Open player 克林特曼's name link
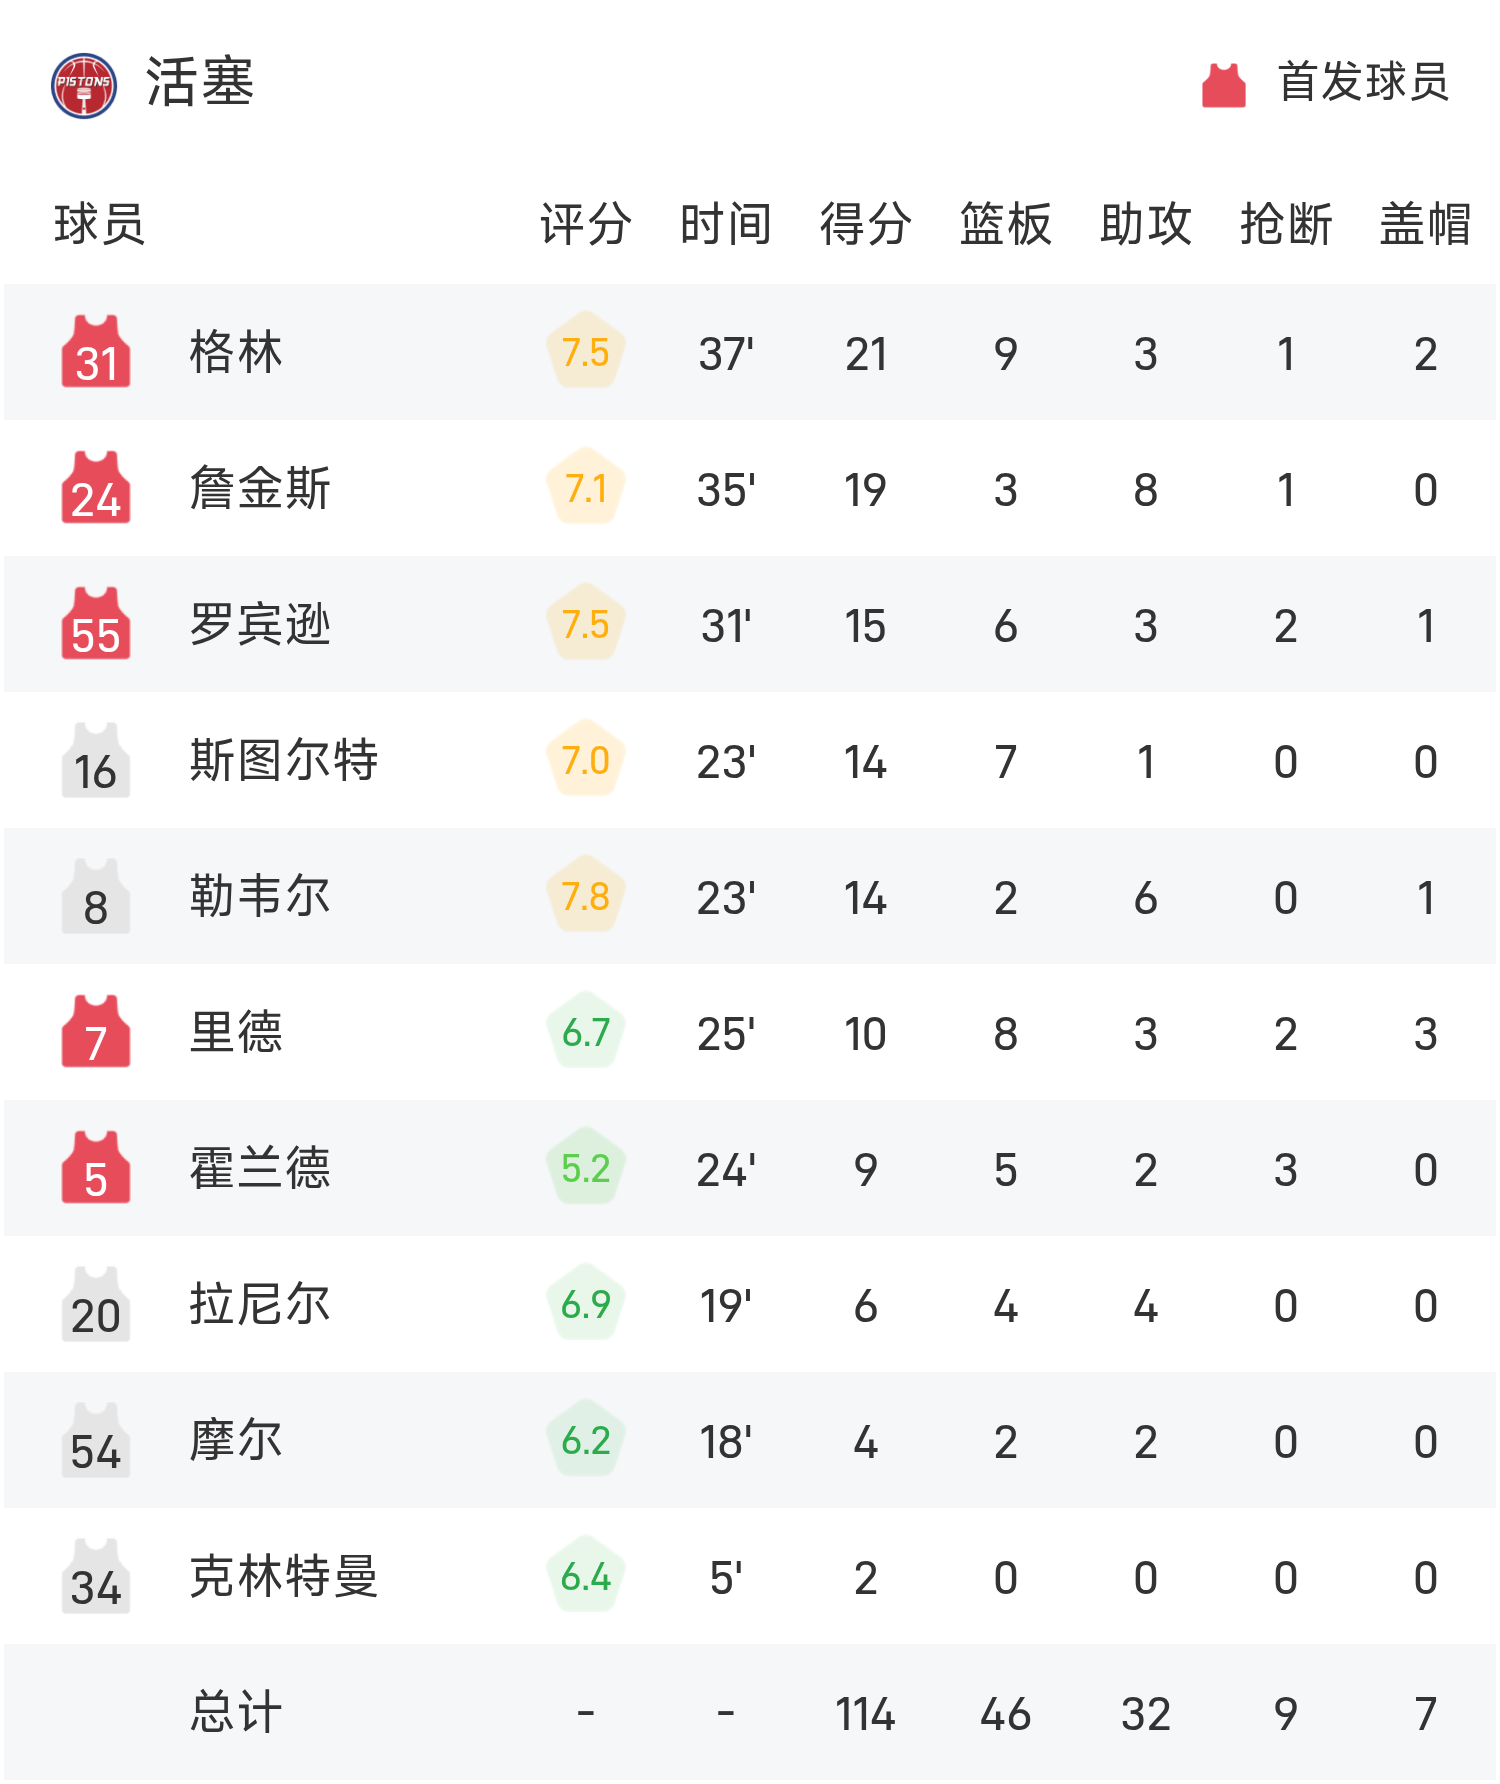This screenshot has height=1784, width=1500. 284,1577
